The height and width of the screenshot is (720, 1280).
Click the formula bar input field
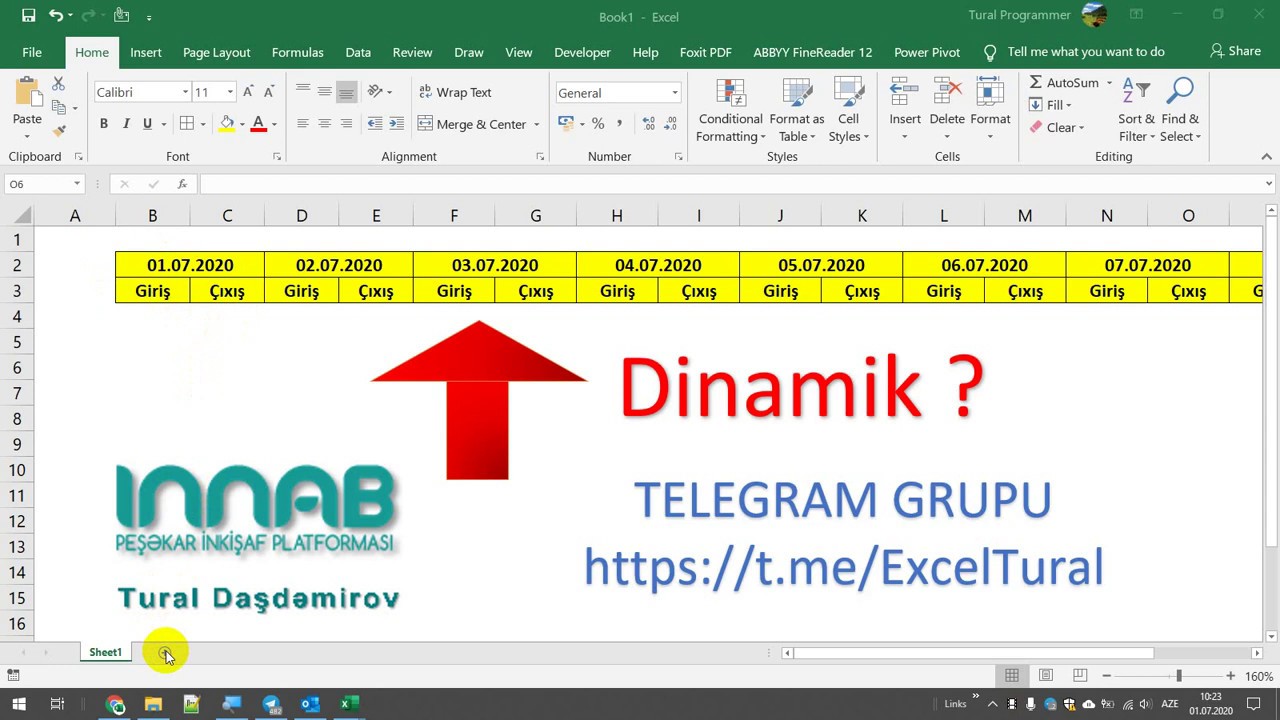[x=730, y=184]
